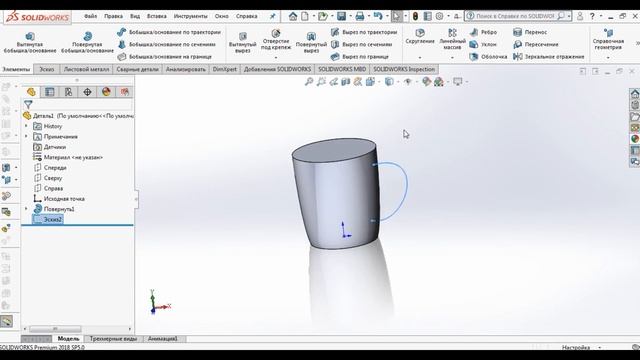Screen dimensions: 640x360
Task: Select Бобышка/основание по траектории
Action: click(169, 32)
